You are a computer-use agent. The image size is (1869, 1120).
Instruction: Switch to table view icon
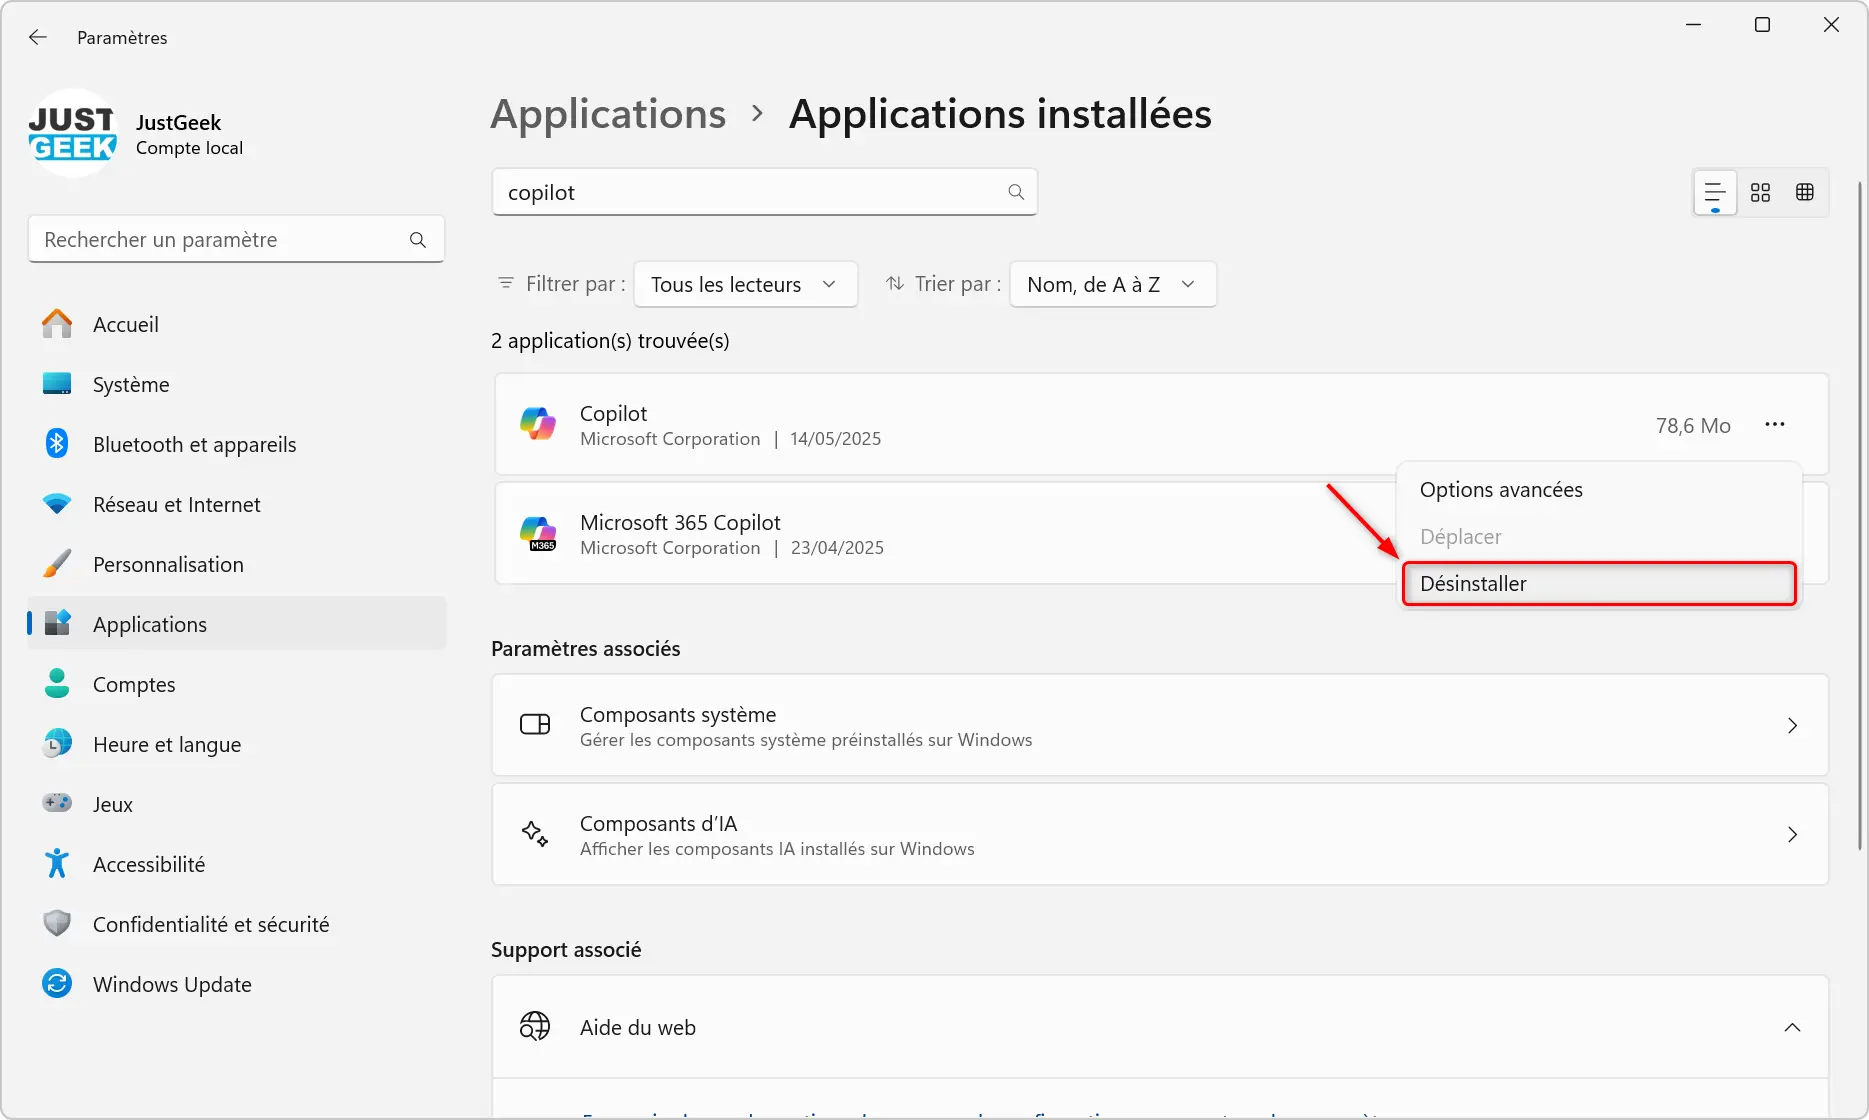1805,192
